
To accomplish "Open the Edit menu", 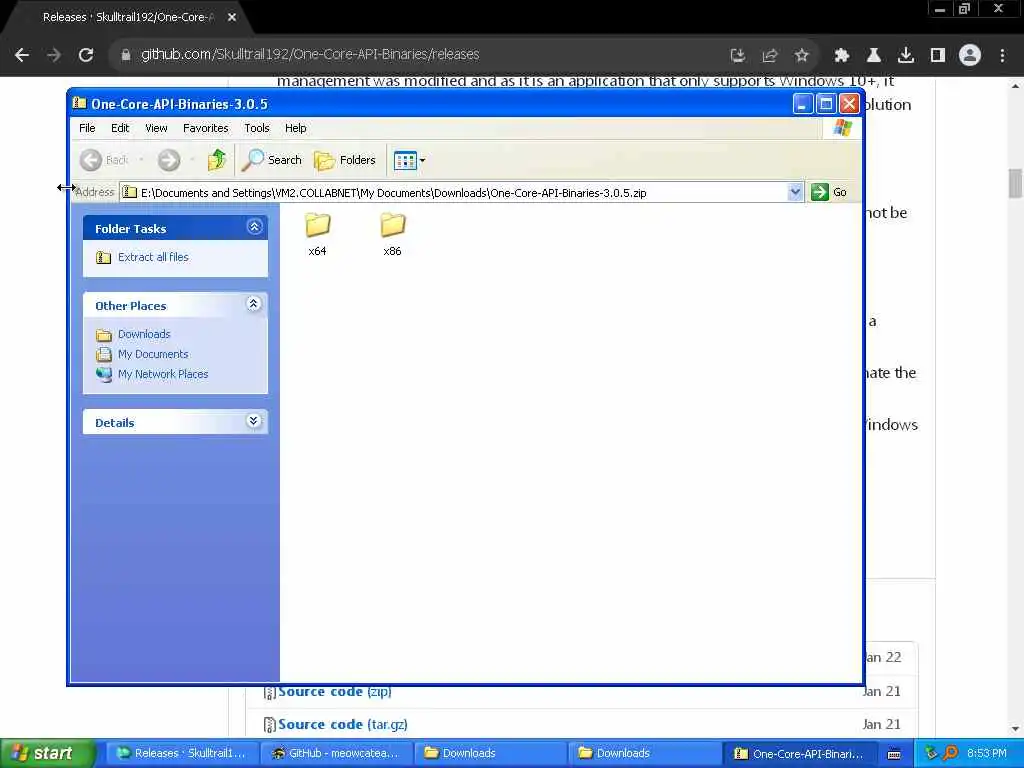I will point(120,128).
